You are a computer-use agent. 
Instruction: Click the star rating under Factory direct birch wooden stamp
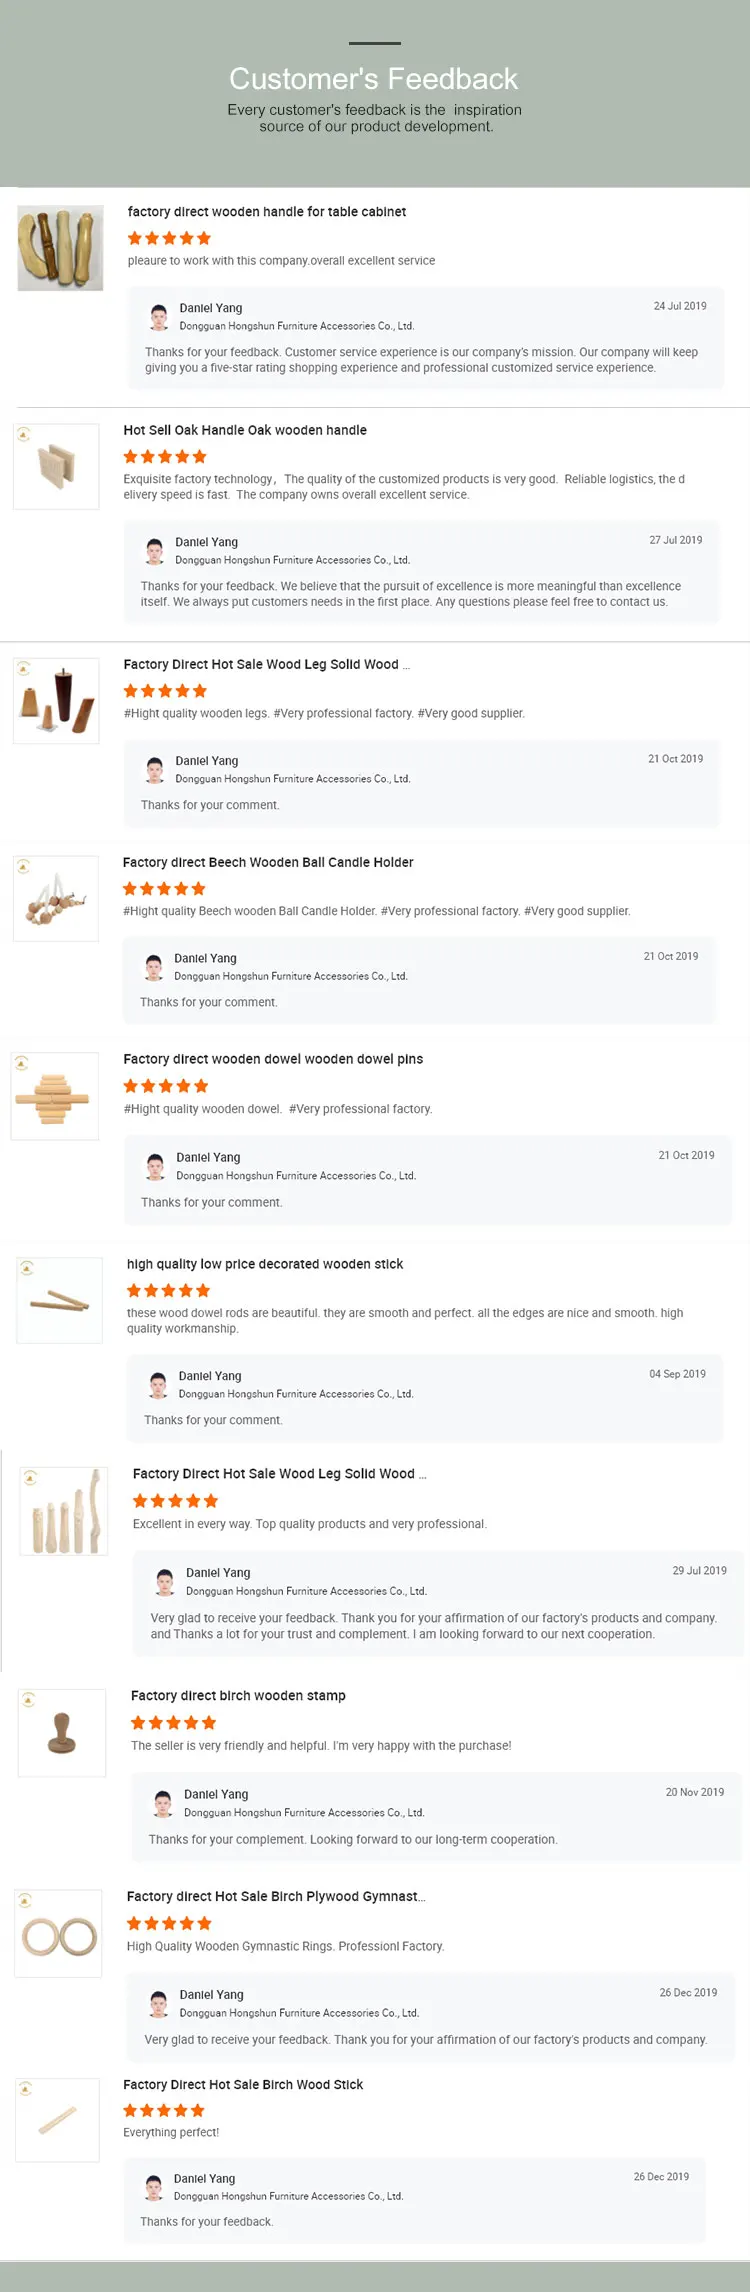click(173, 1722)
